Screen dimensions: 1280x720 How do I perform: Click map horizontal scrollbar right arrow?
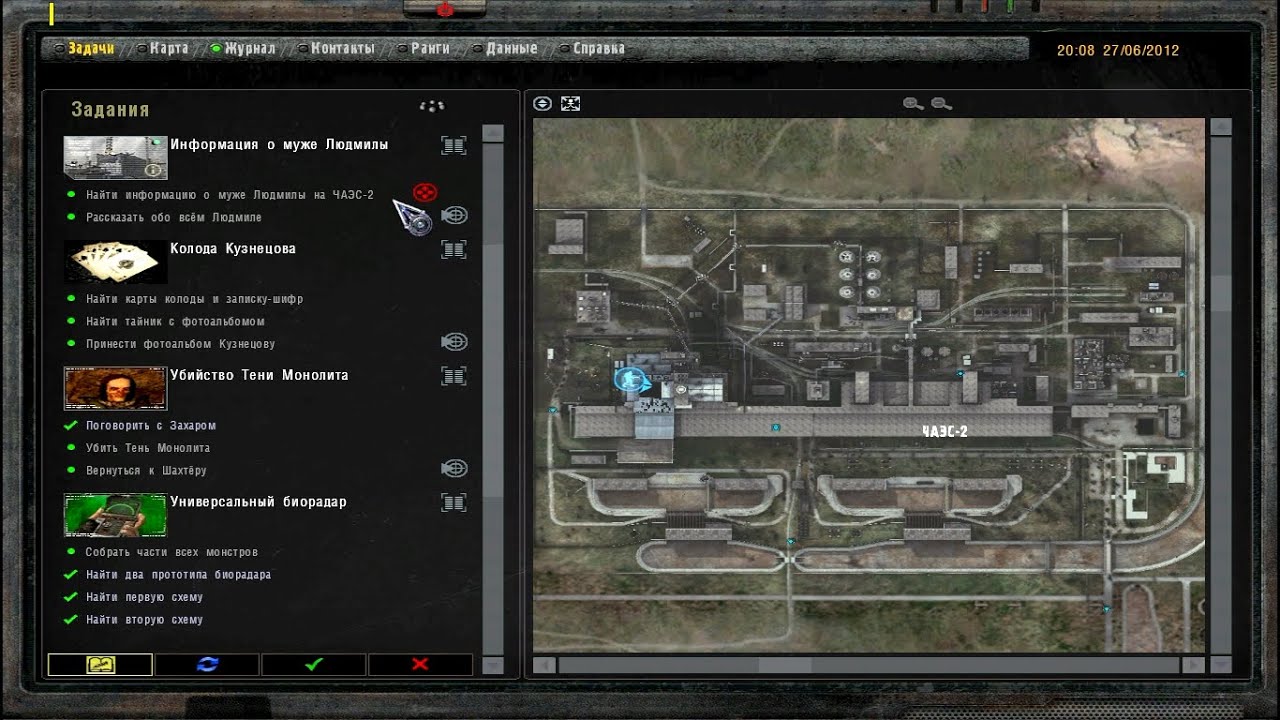(1192, 664)
